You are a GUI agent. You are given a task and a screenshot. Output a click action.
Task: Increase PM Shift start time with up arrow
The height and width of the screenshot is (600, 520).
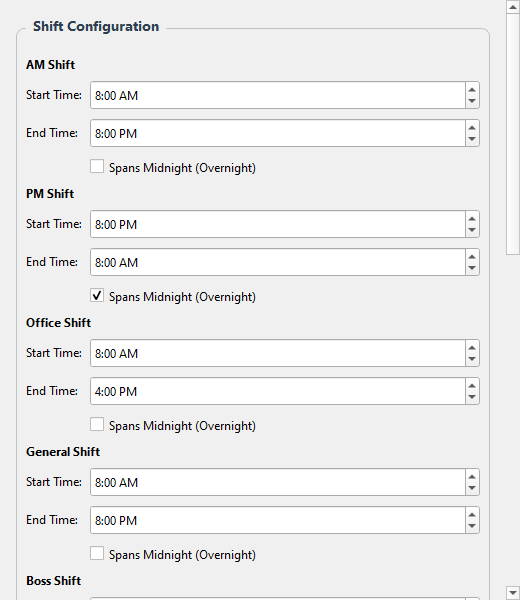472,219
